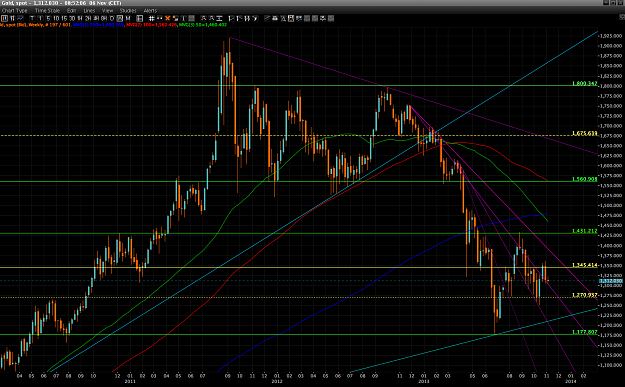The image size is (625, 387).
Task: Switch to Monthly (M) interval
Action: click(128, 18)
